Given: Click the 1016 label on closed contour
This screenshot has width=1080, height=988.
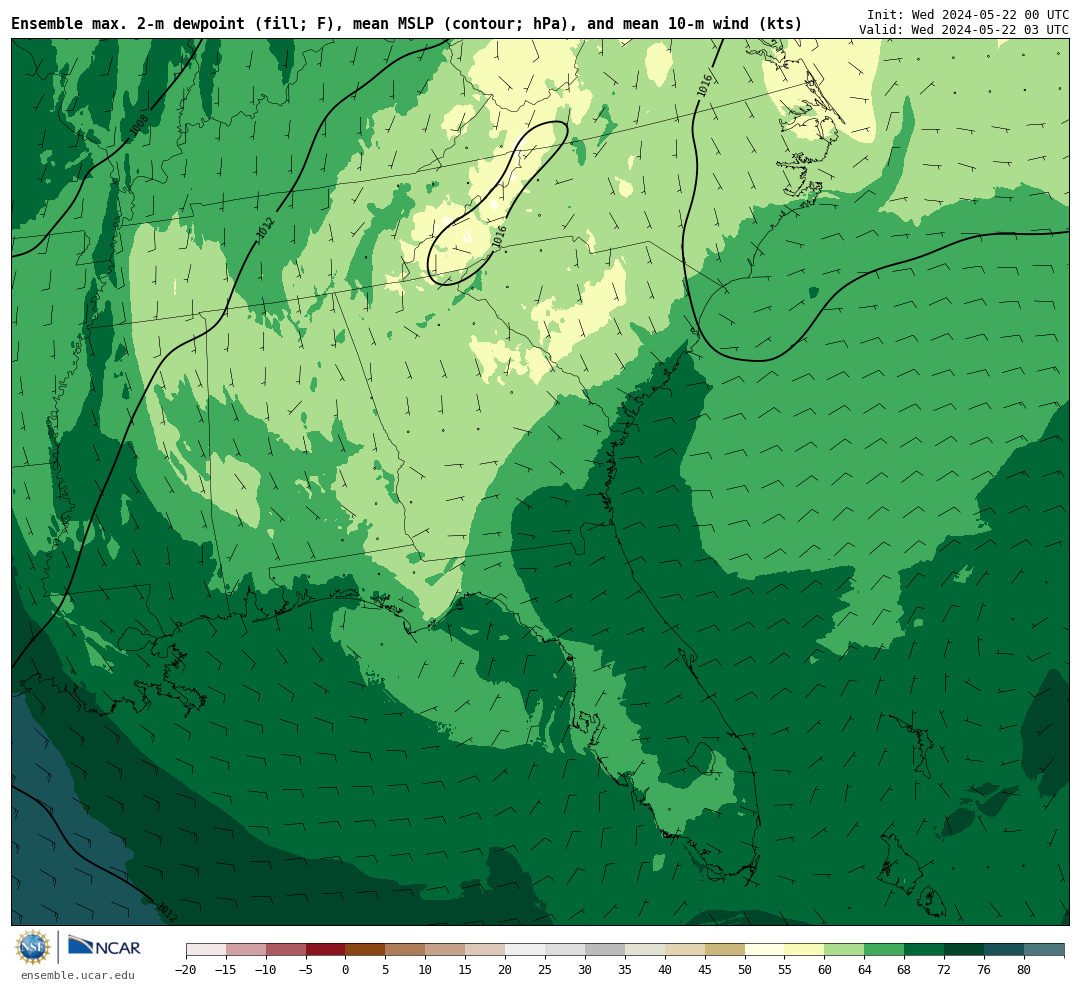Looking at the screenshot, I should point(499,237).
